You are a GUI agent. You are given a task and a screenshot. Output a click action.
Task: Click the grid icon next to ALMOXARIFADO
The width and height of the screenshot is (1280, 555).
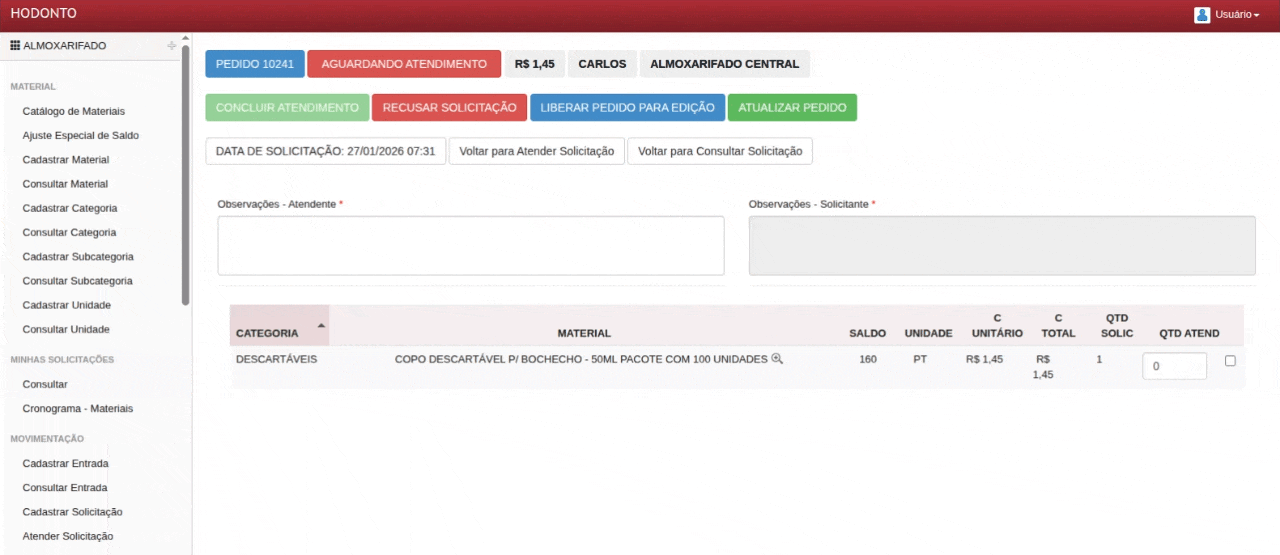click(x=15, y=46)
